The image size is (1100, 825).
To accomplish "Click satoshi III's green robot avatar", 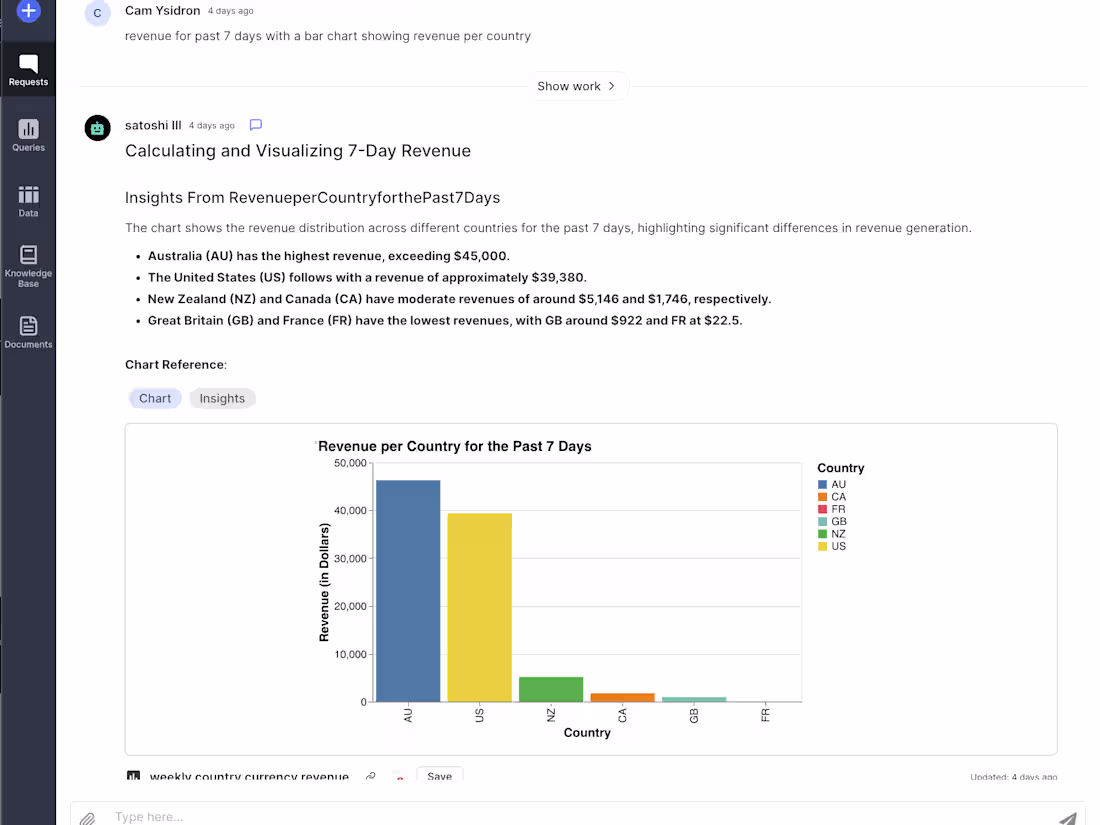I will (96, 128).
